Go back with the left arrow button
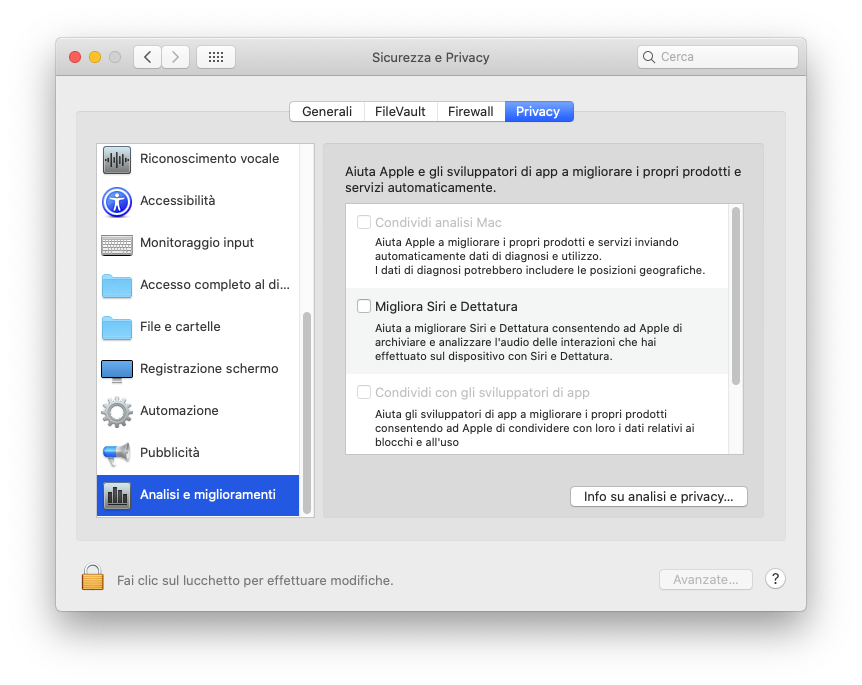The image size is (862, 685). (x=148, y=57)
